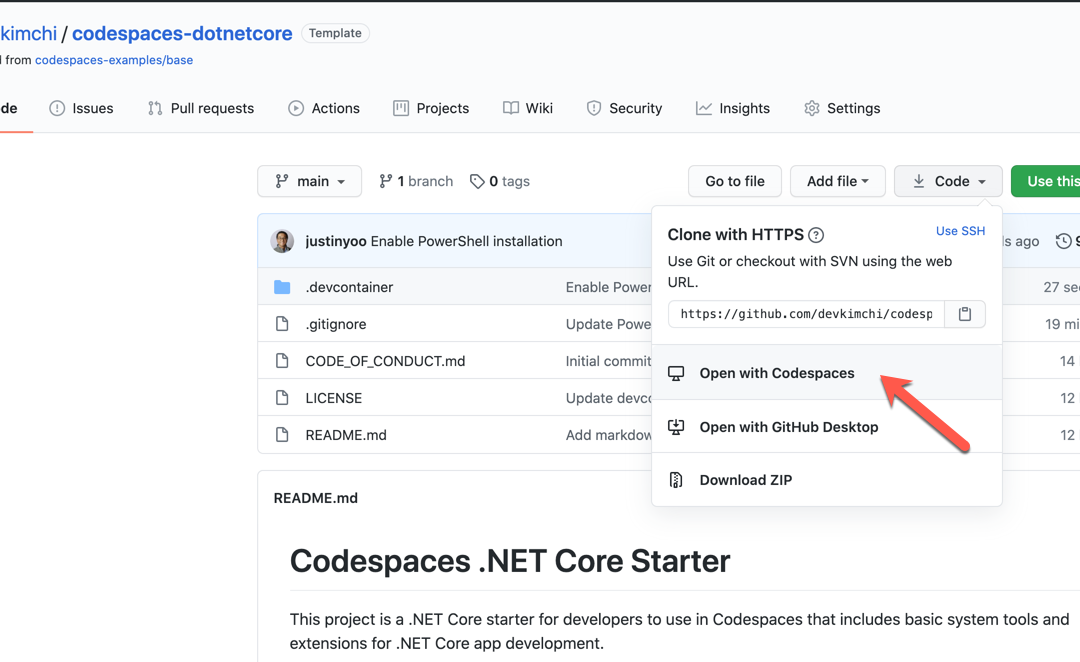The image size is (1080, 662).
Task: Click the folder icon for .devcontainer
Action: [x=282, y=287]
